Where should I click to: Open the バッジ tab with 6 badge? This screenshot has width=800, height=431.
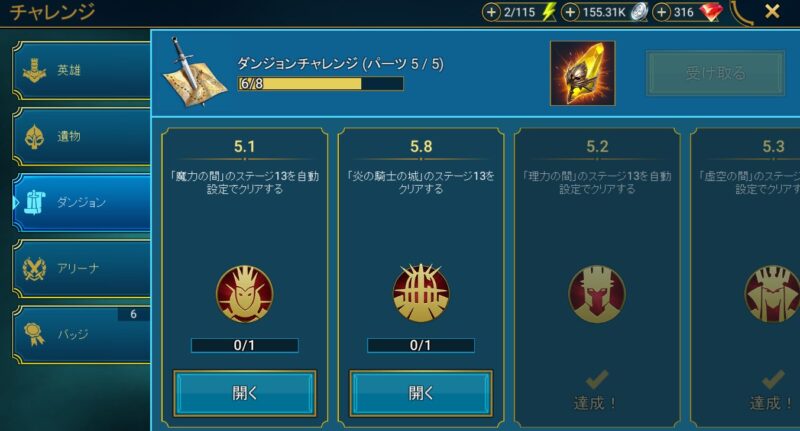82,335
